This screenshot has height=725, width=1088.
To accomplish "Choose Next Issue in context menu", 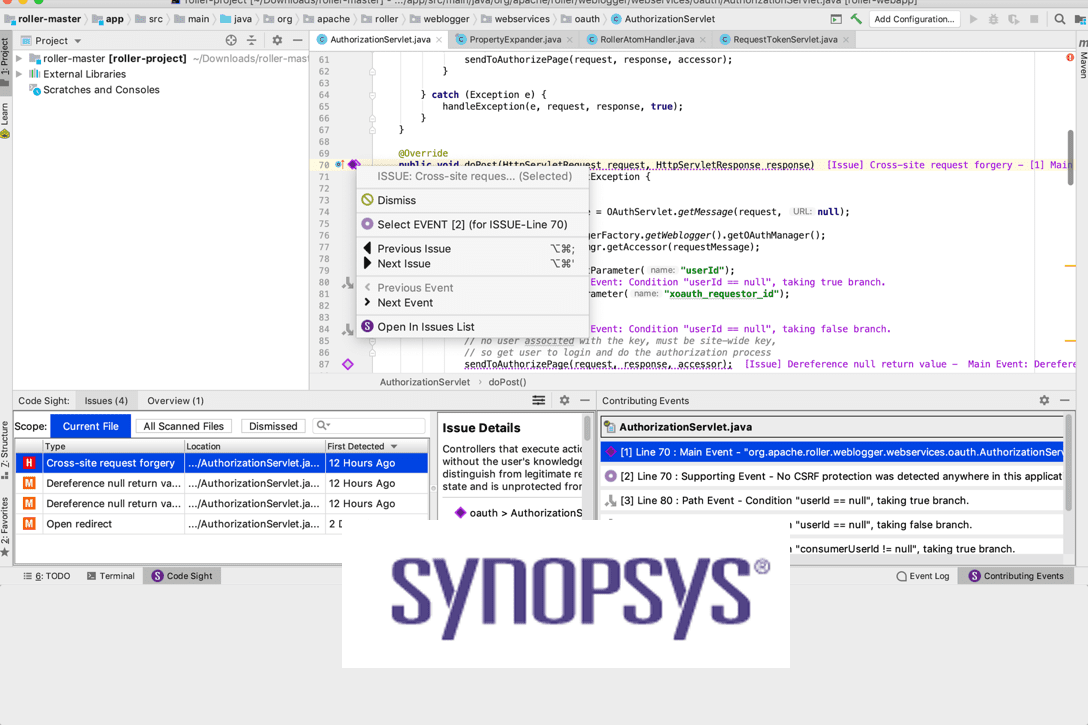I will [472, 264].
